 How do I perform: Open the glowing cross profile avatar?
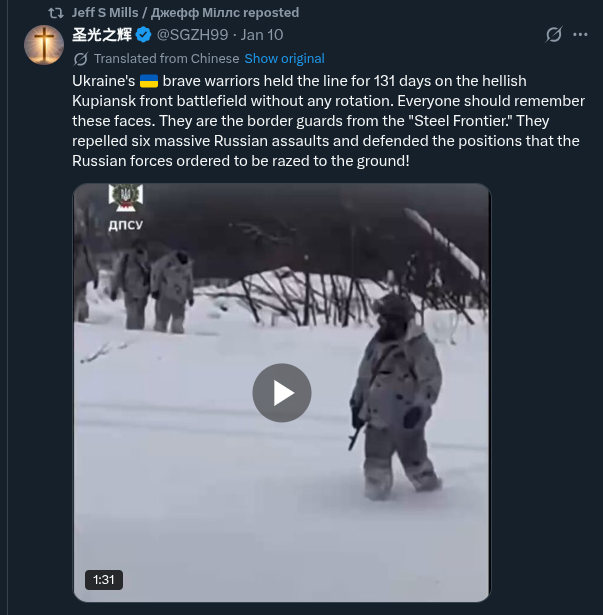tap(44, 45)
